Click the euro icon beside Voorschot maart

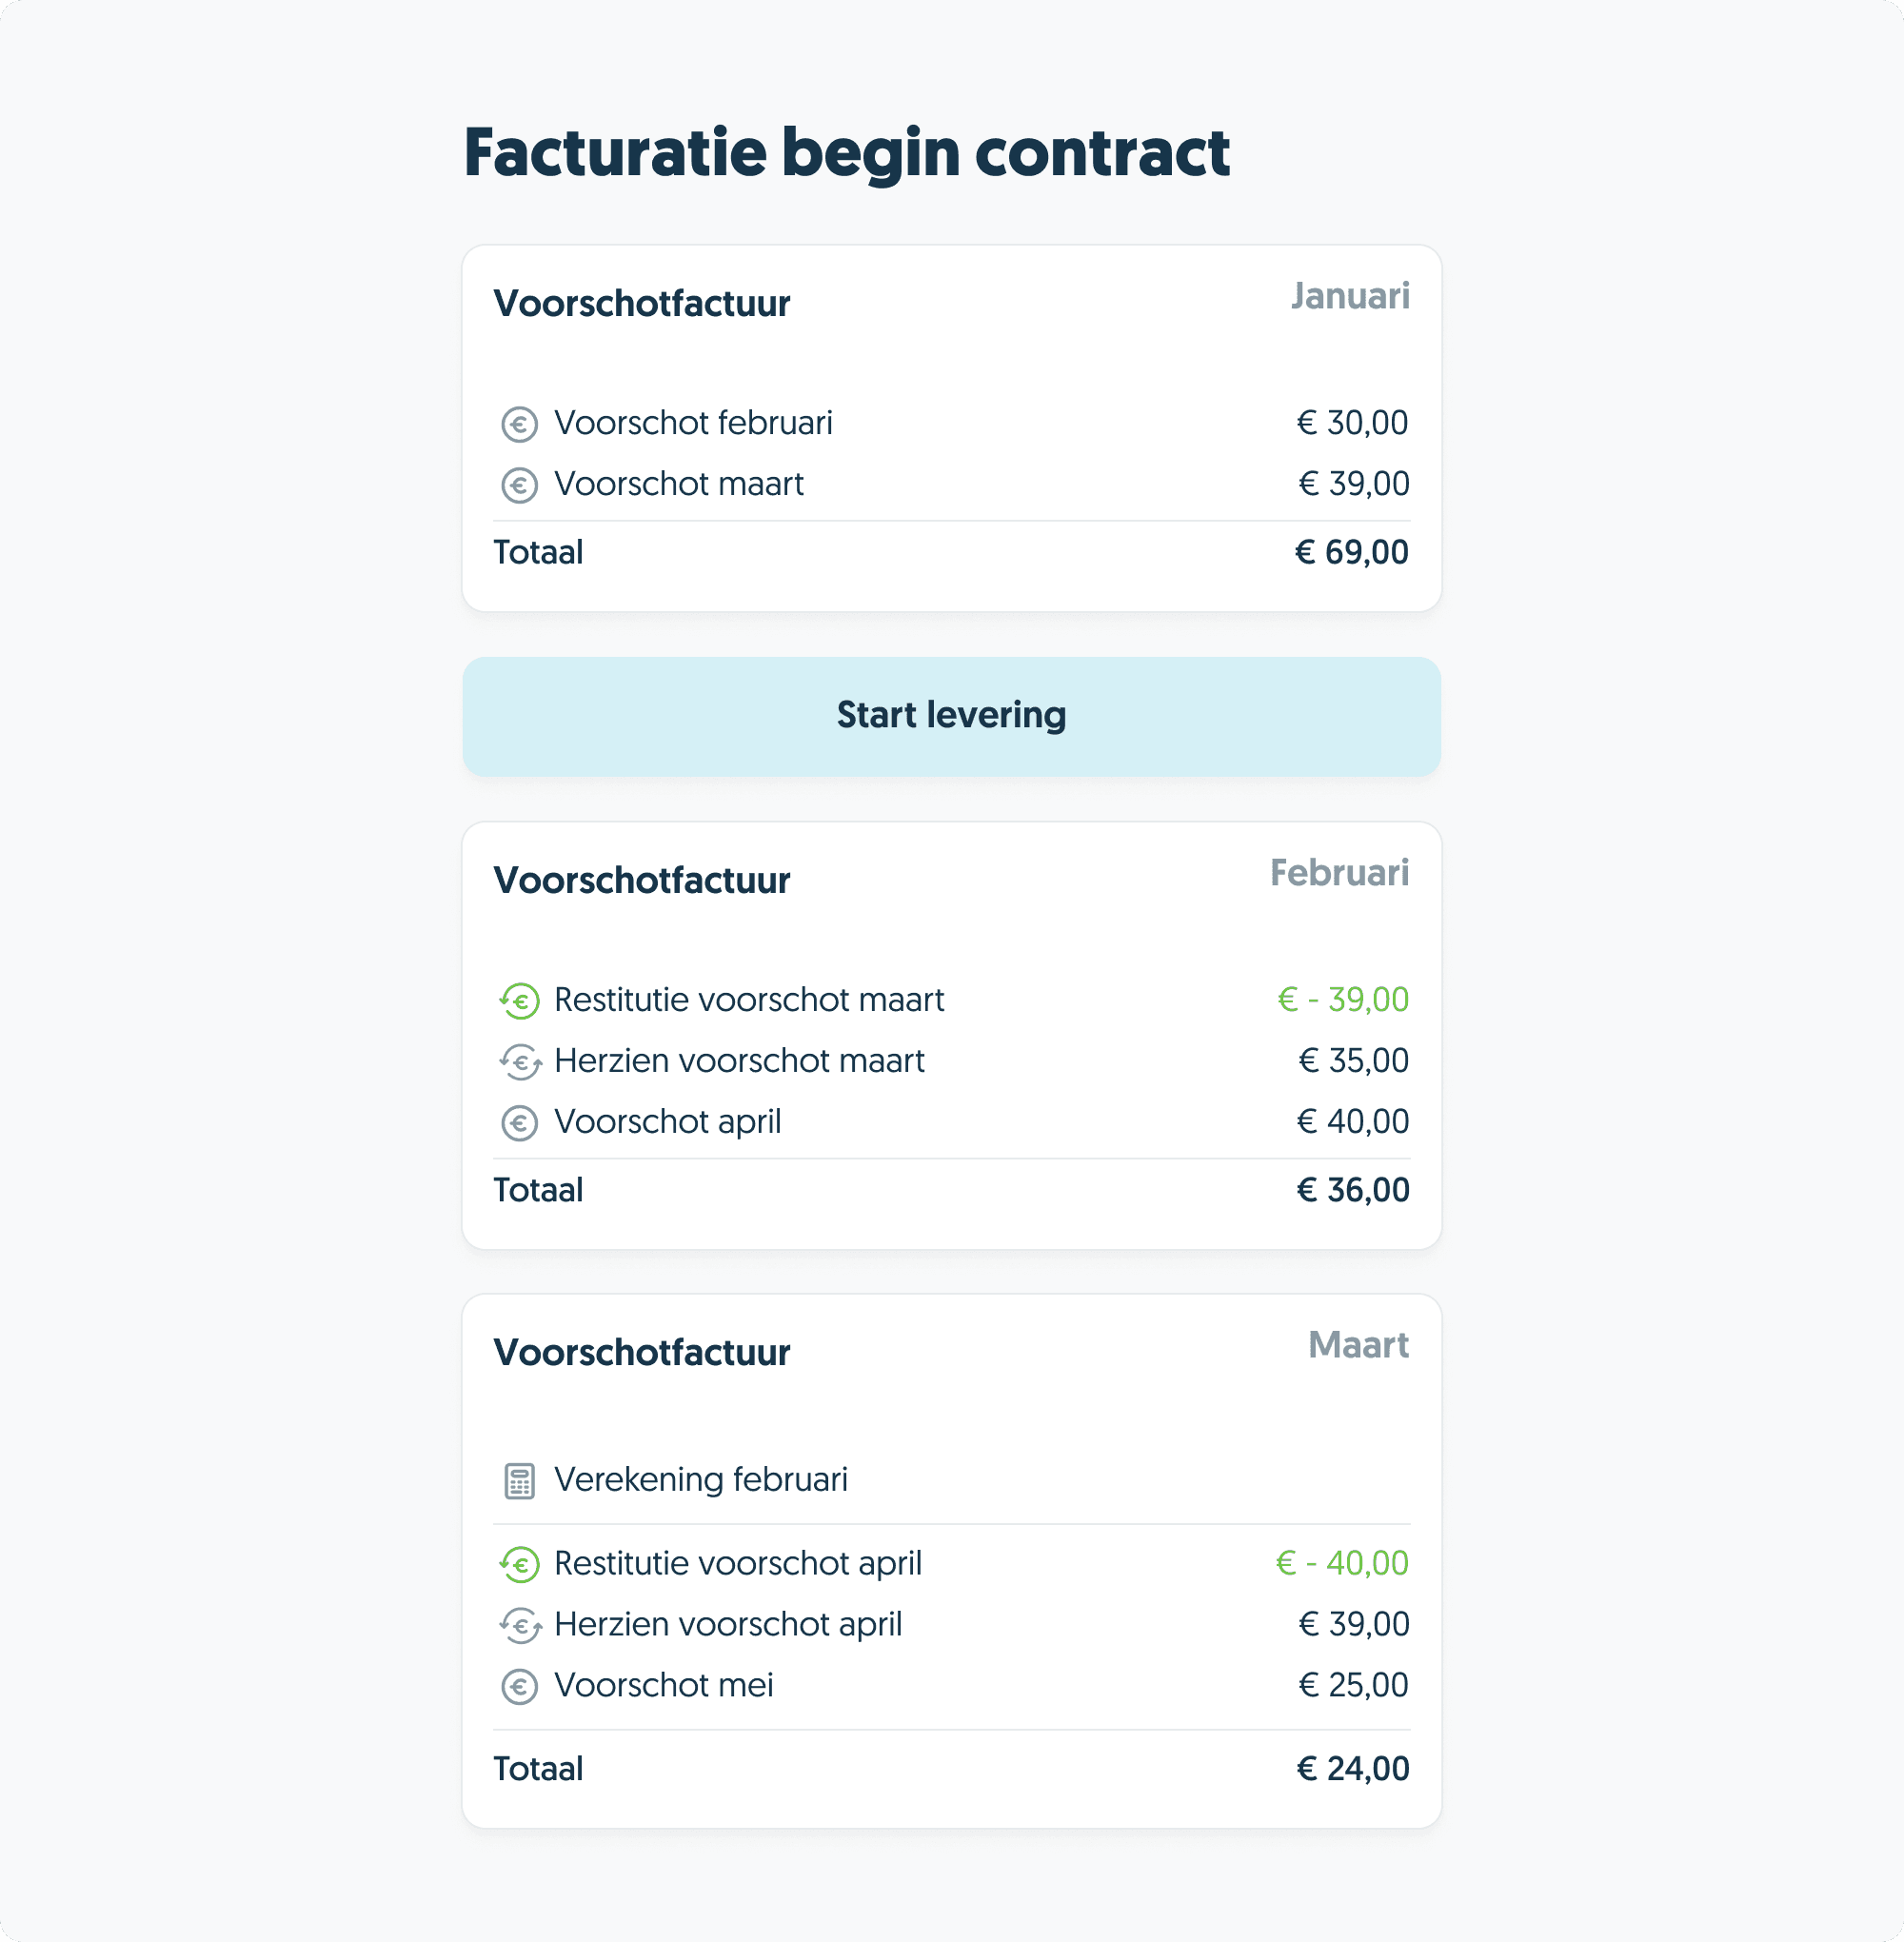[x=519, y=485]
